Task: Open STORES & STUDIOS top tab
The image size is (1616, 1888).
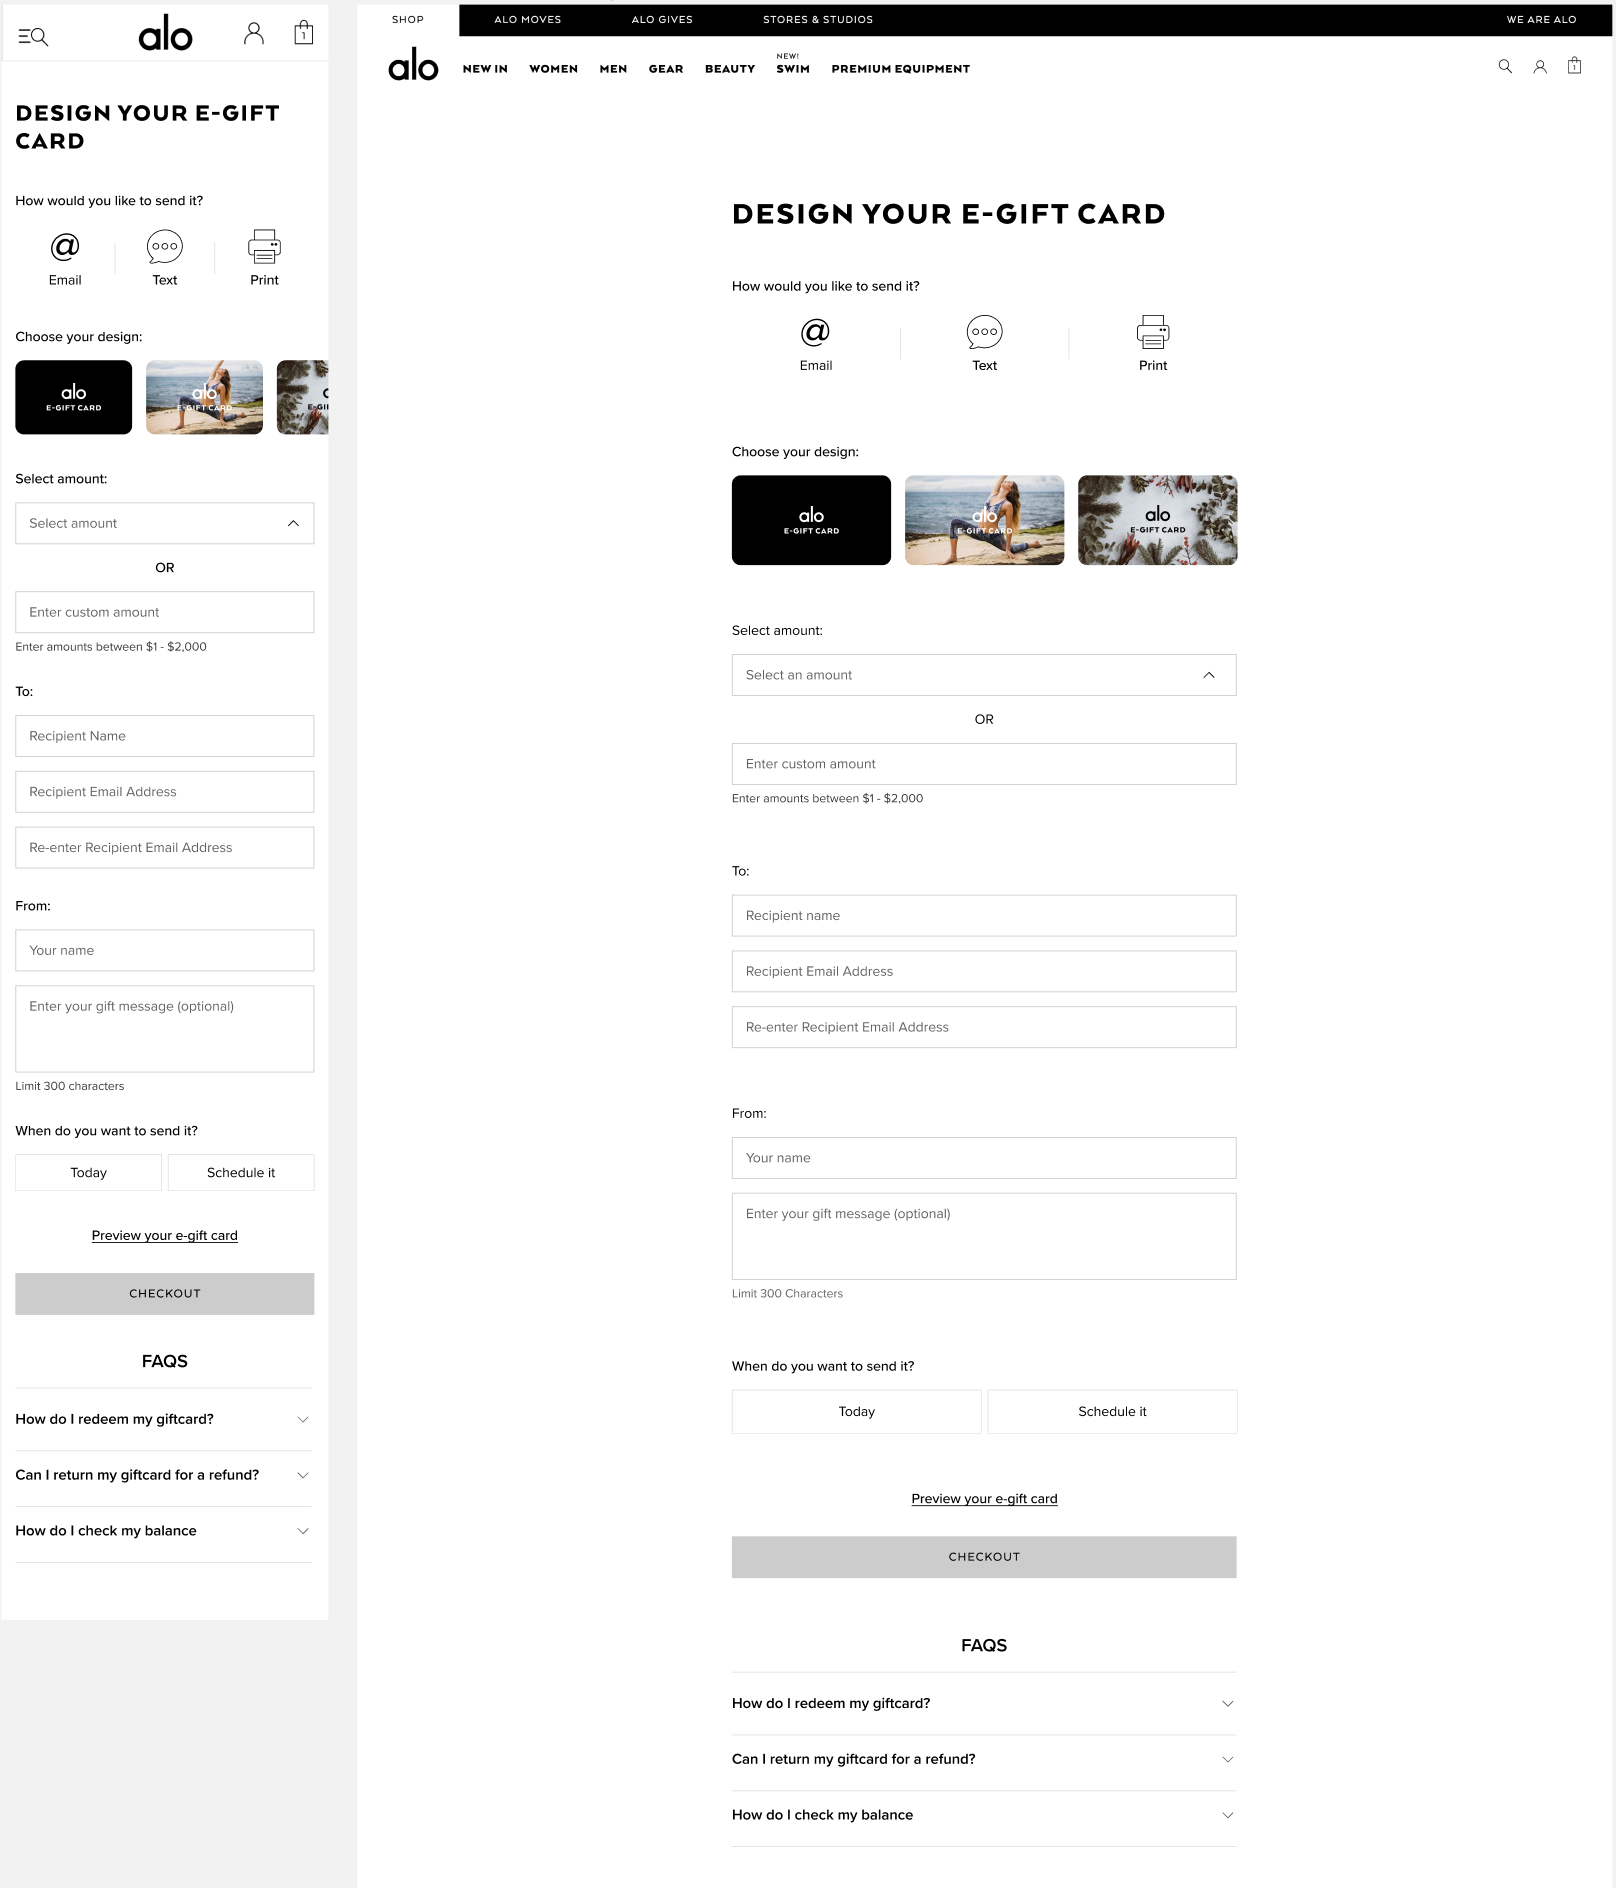Action: click(818, 19)
